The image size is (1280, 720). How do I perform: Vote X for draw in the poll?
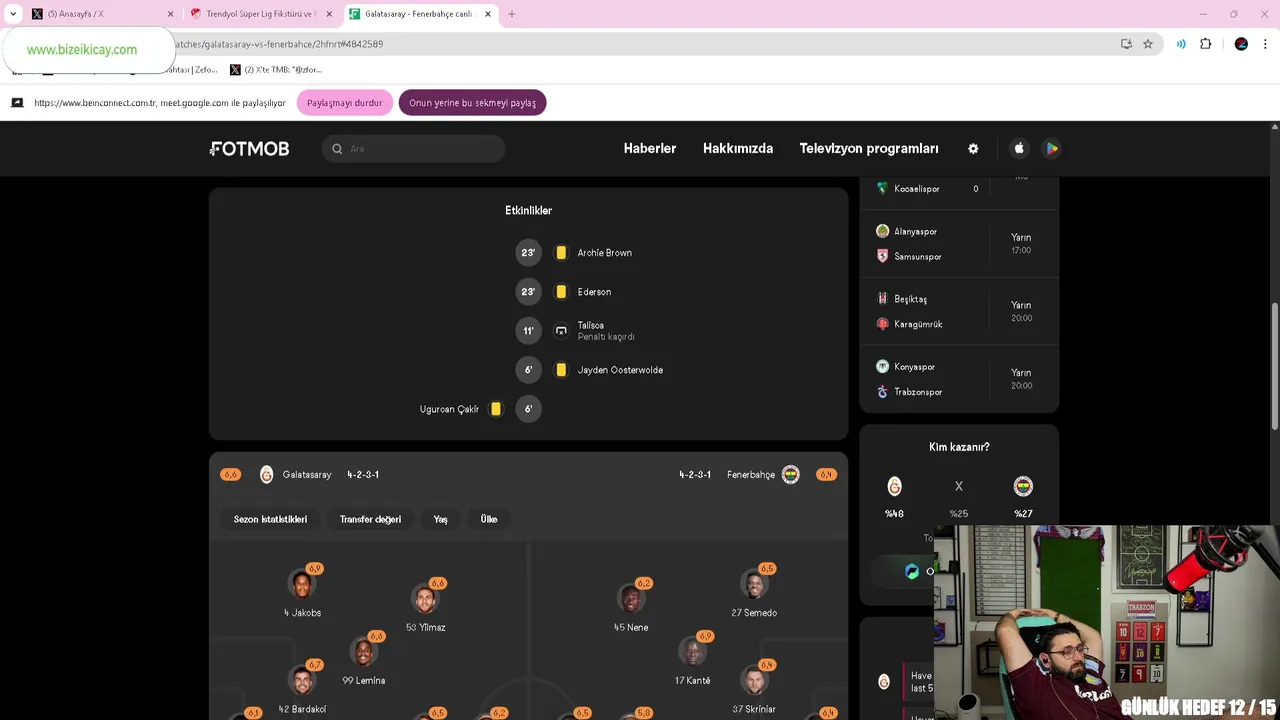point(958,487)
